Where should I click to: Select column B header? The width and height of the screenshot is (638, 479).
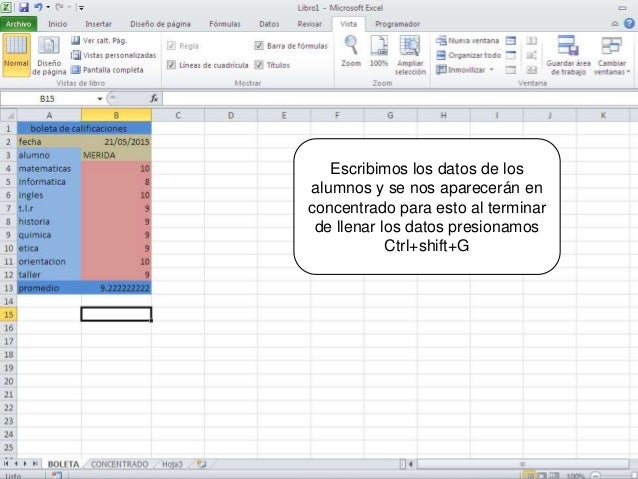pos(116,116)
